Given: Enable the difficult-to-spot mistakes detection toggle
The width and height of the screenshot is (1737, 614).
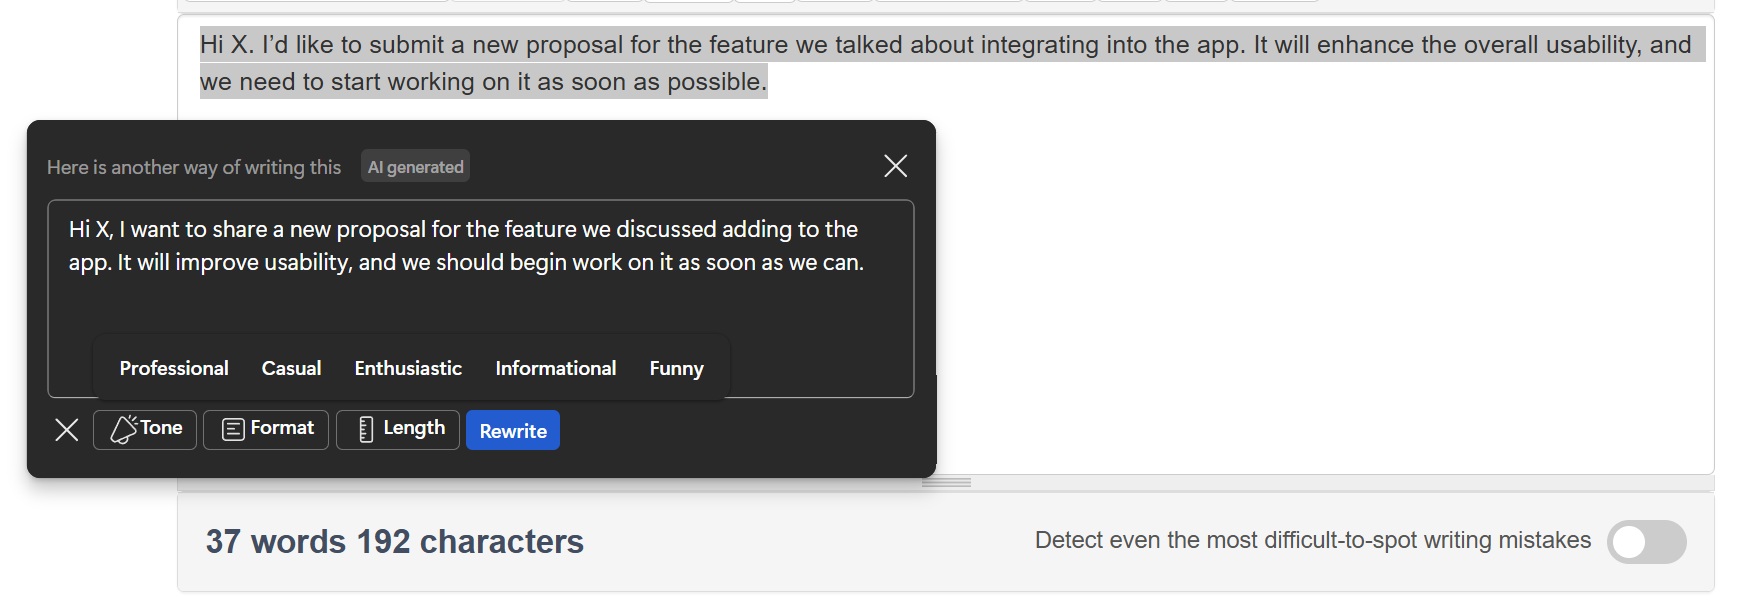Looking at the screenshot, I should point(1646,541).
